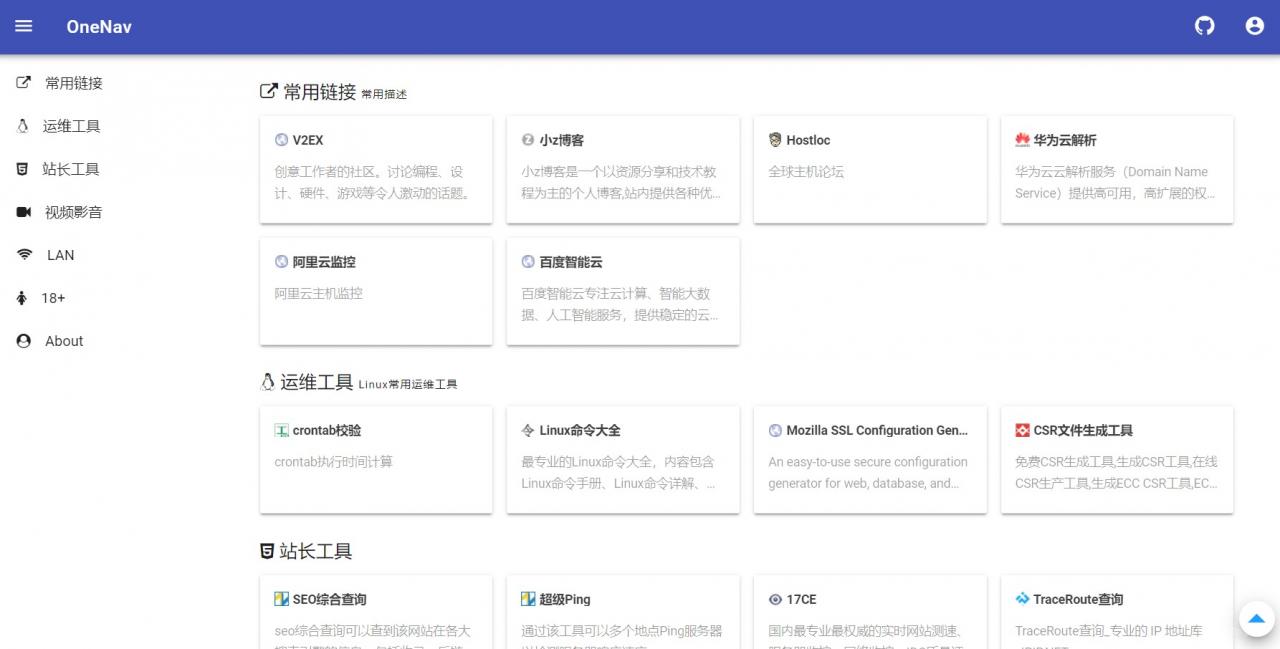This screenshot has height=649, width=1280.
Task: Click the red CSR文件生成工具 favicon
Action: pyautogui.click(x=1022, y=430)
